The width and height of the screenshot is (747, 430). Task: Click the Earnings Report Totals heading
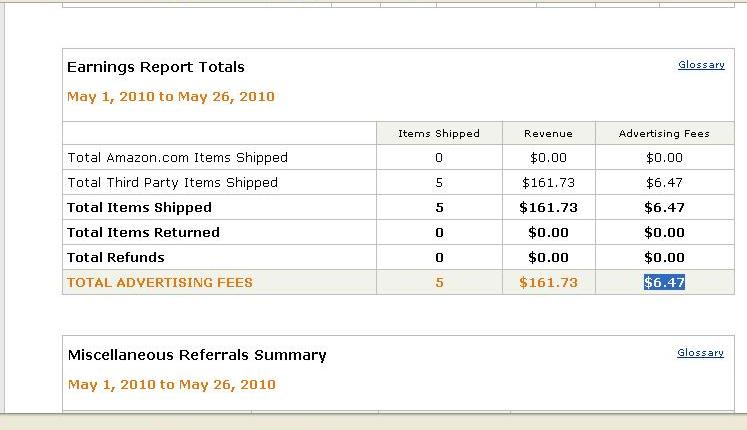[x=155, y=67]
